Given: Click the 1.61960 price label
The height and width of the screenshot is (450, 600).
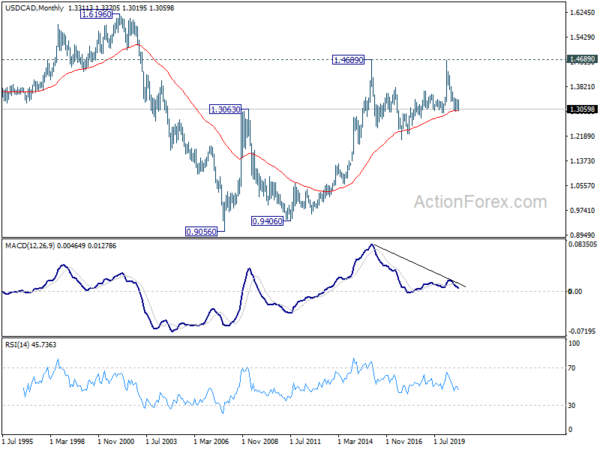Looking at the screenshot, I should [97, 15].
